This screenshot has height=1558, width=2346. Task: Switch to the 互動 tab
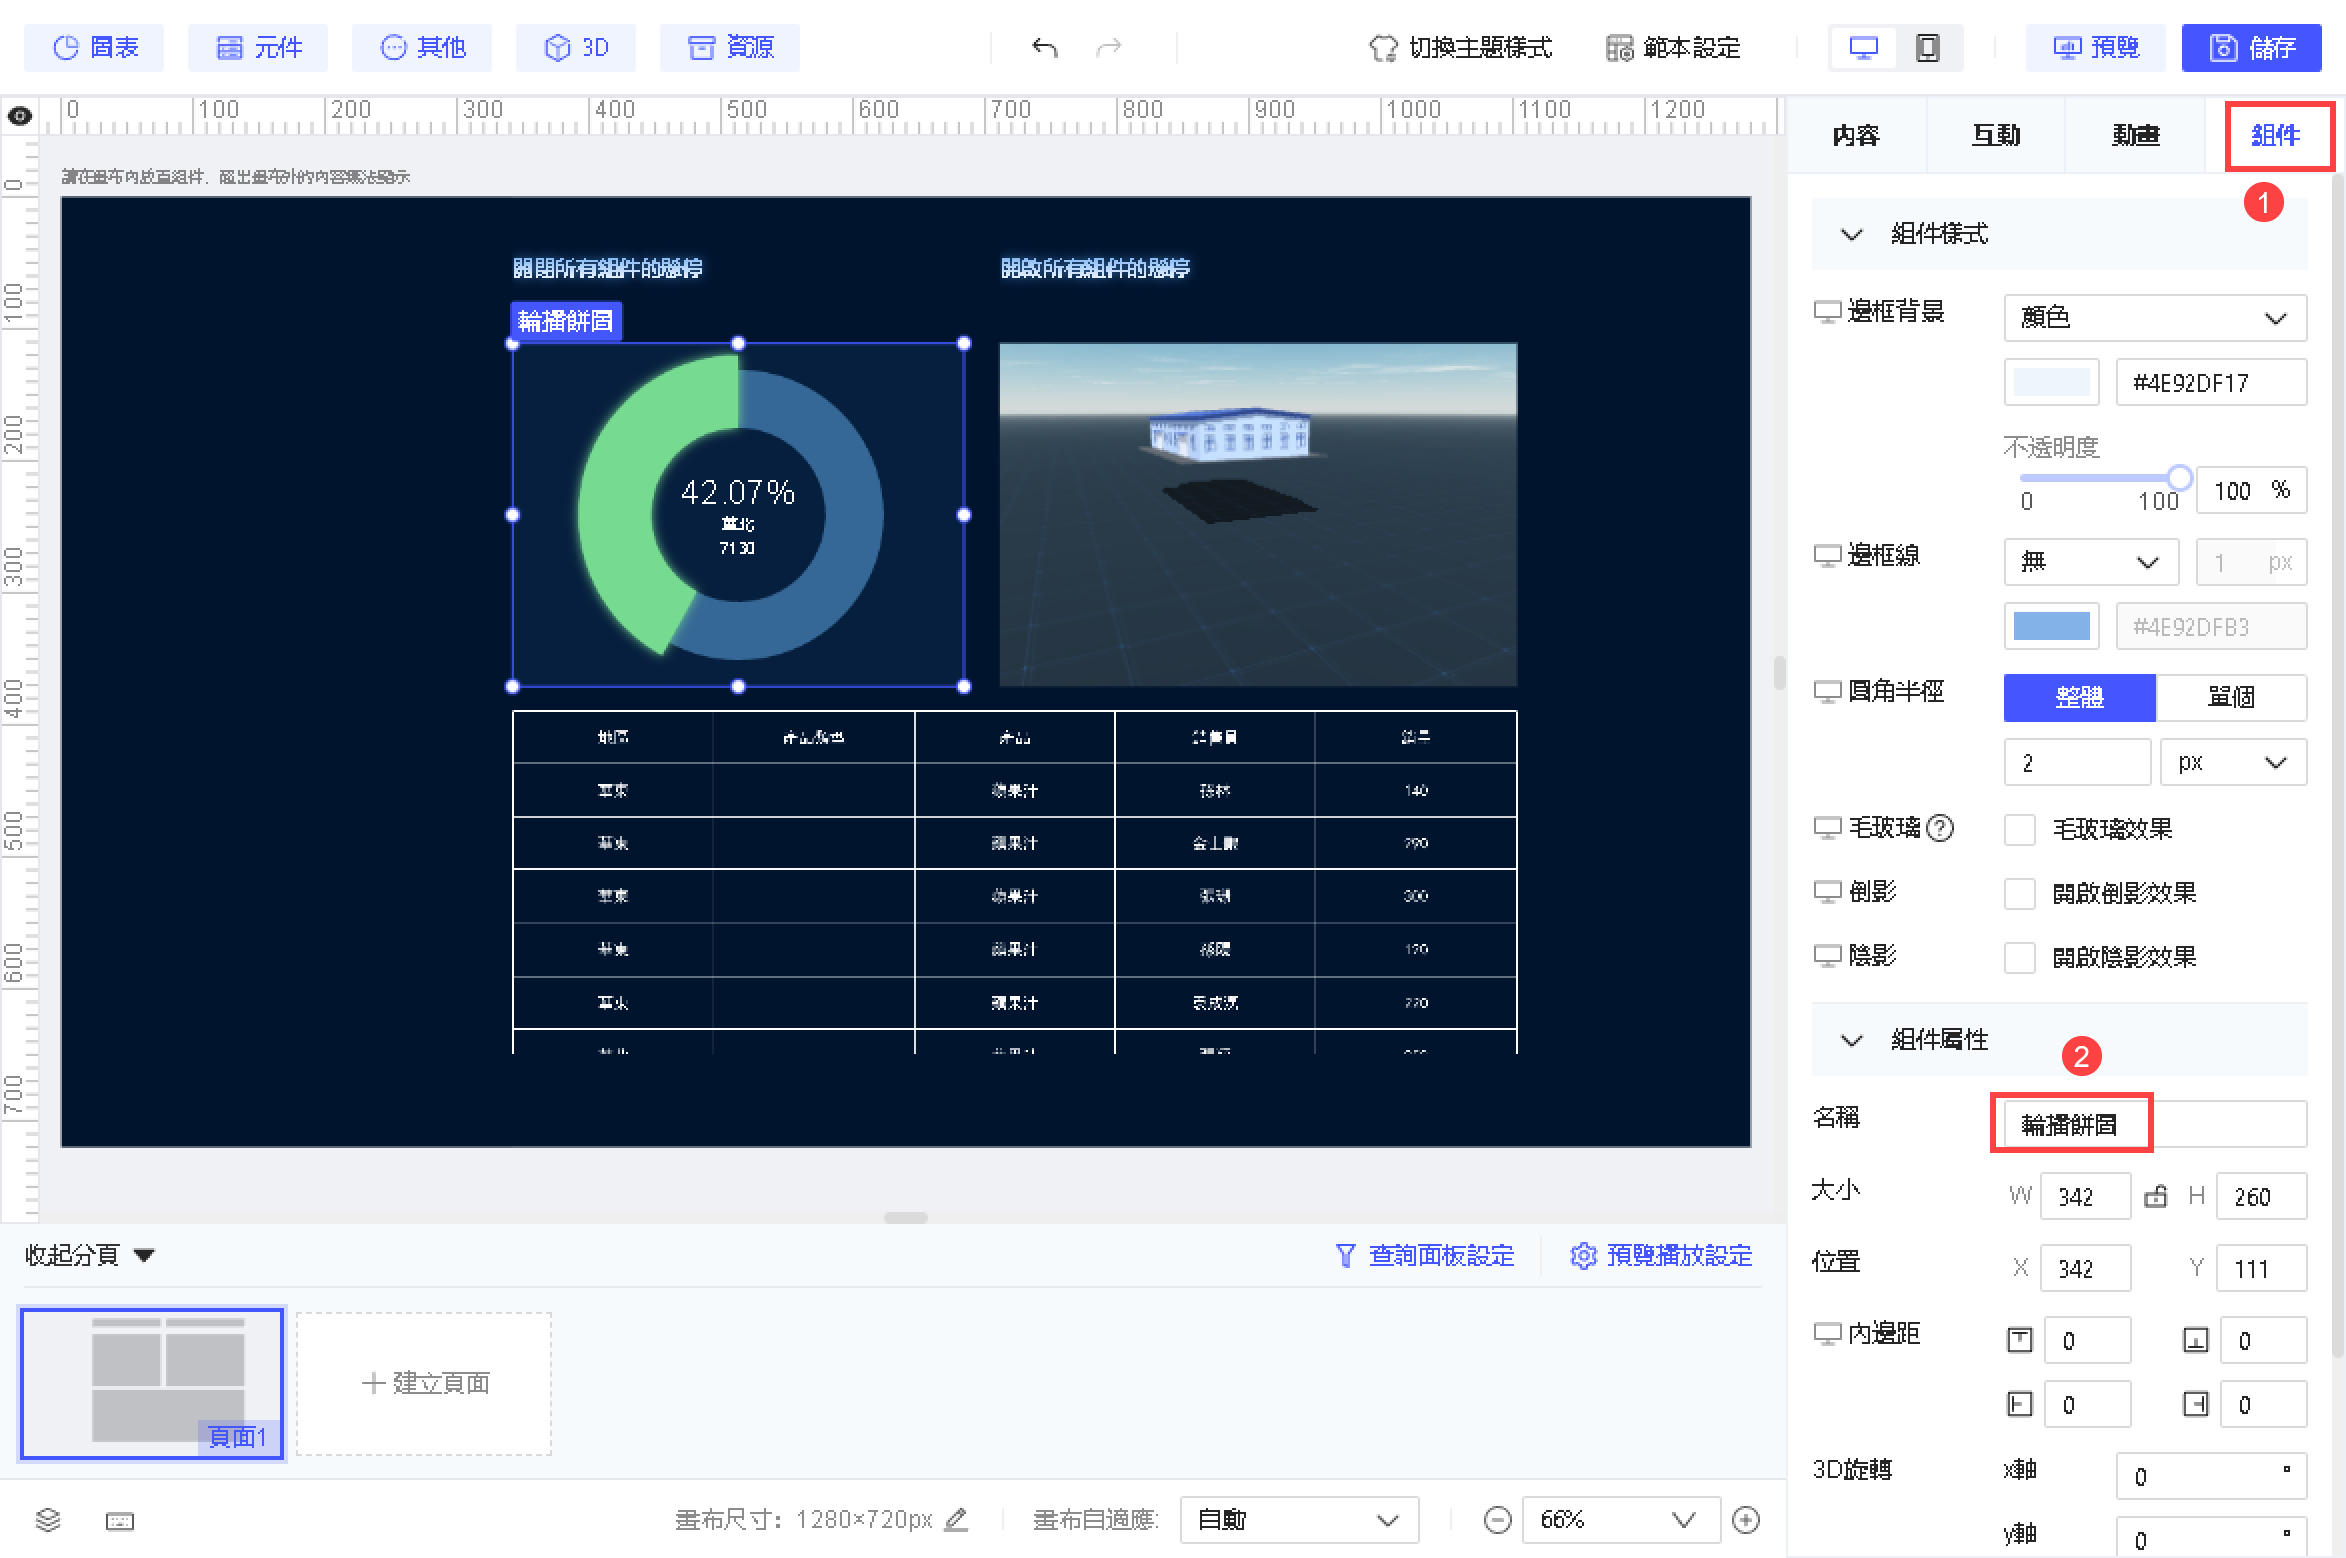pos(1995,135)
